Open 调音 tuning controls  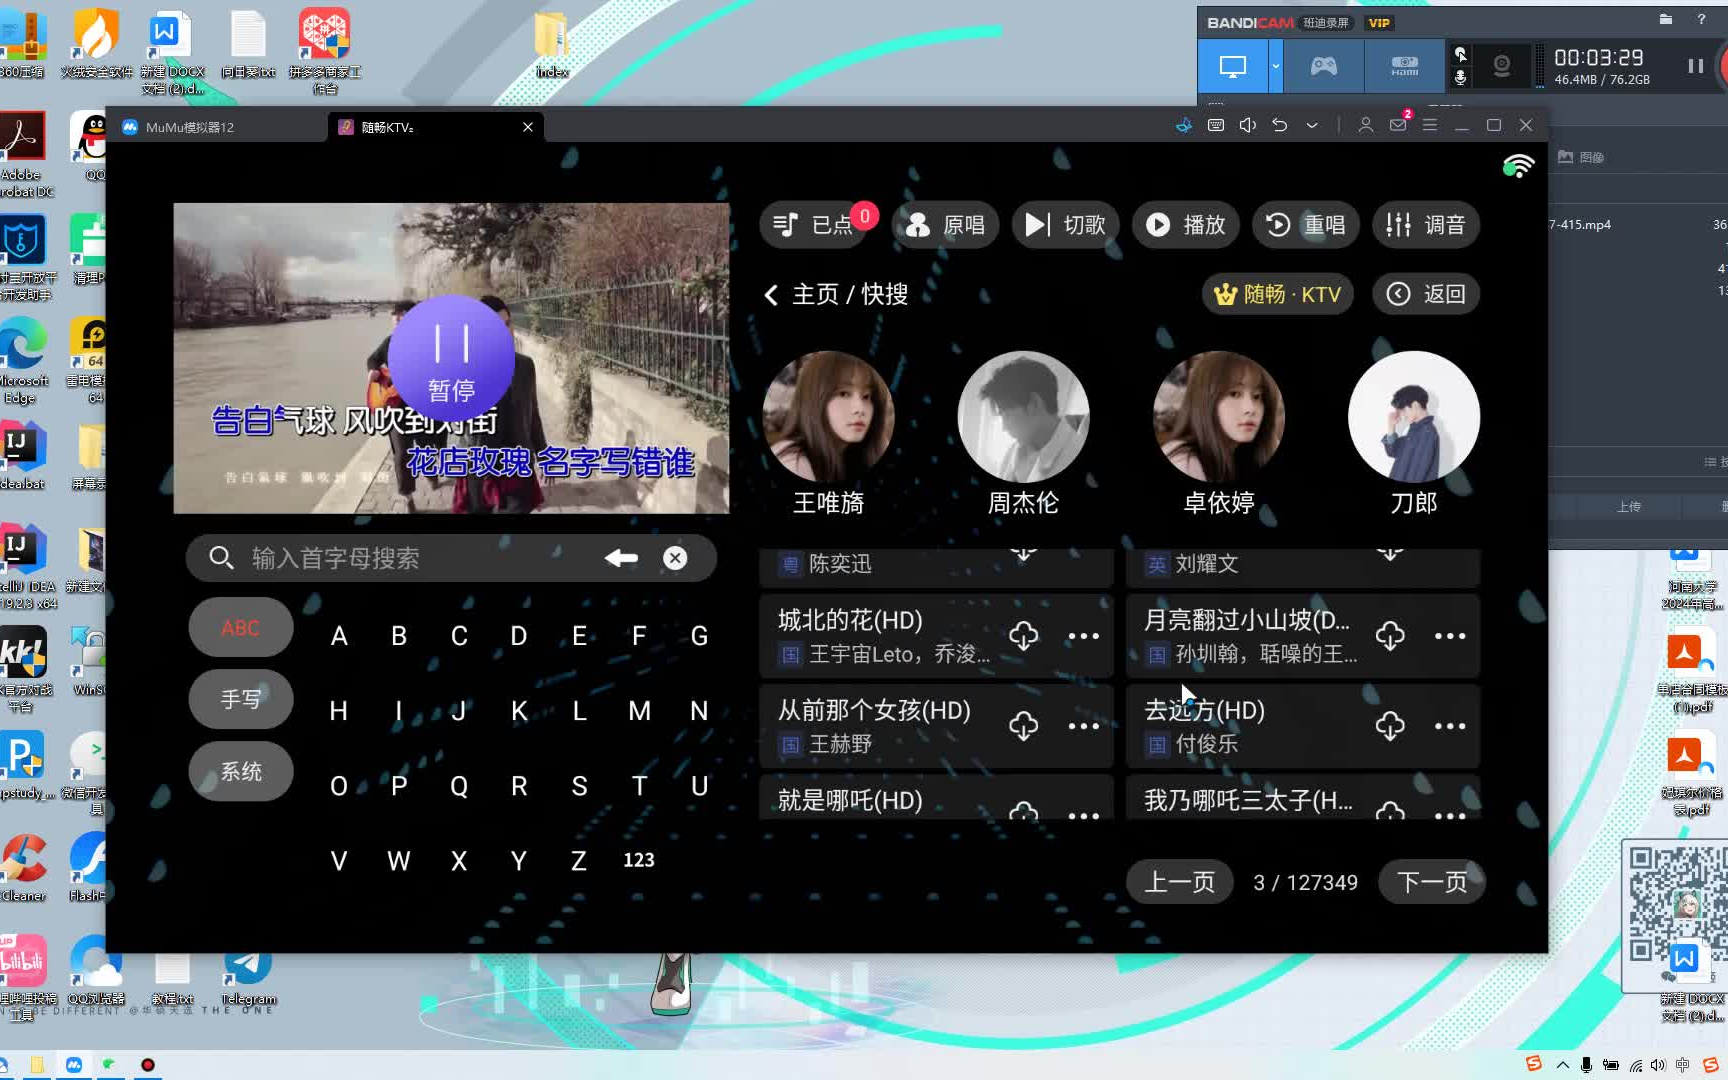tap(1425, 225)
